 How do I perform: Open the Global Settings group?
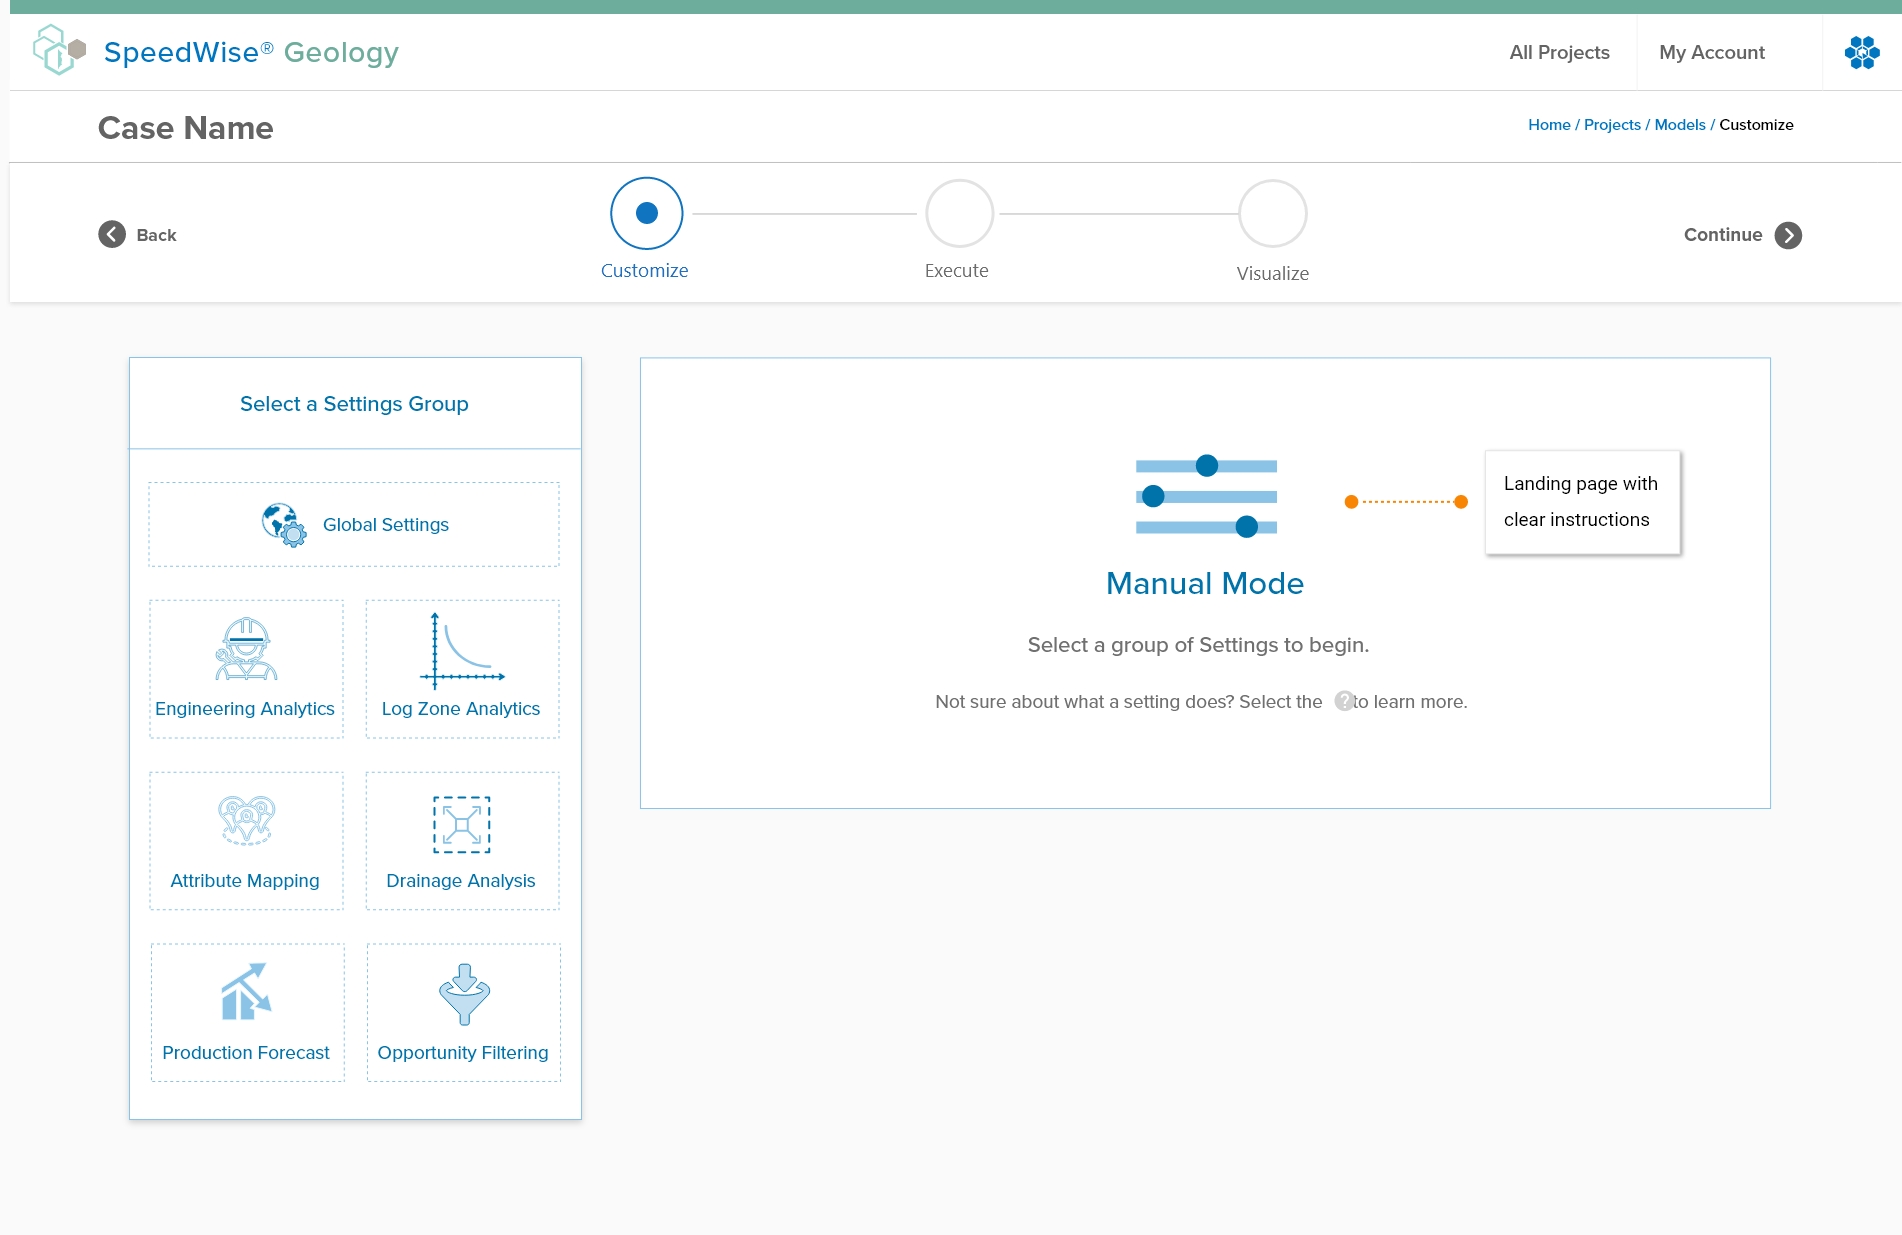(x=354, y=525)
